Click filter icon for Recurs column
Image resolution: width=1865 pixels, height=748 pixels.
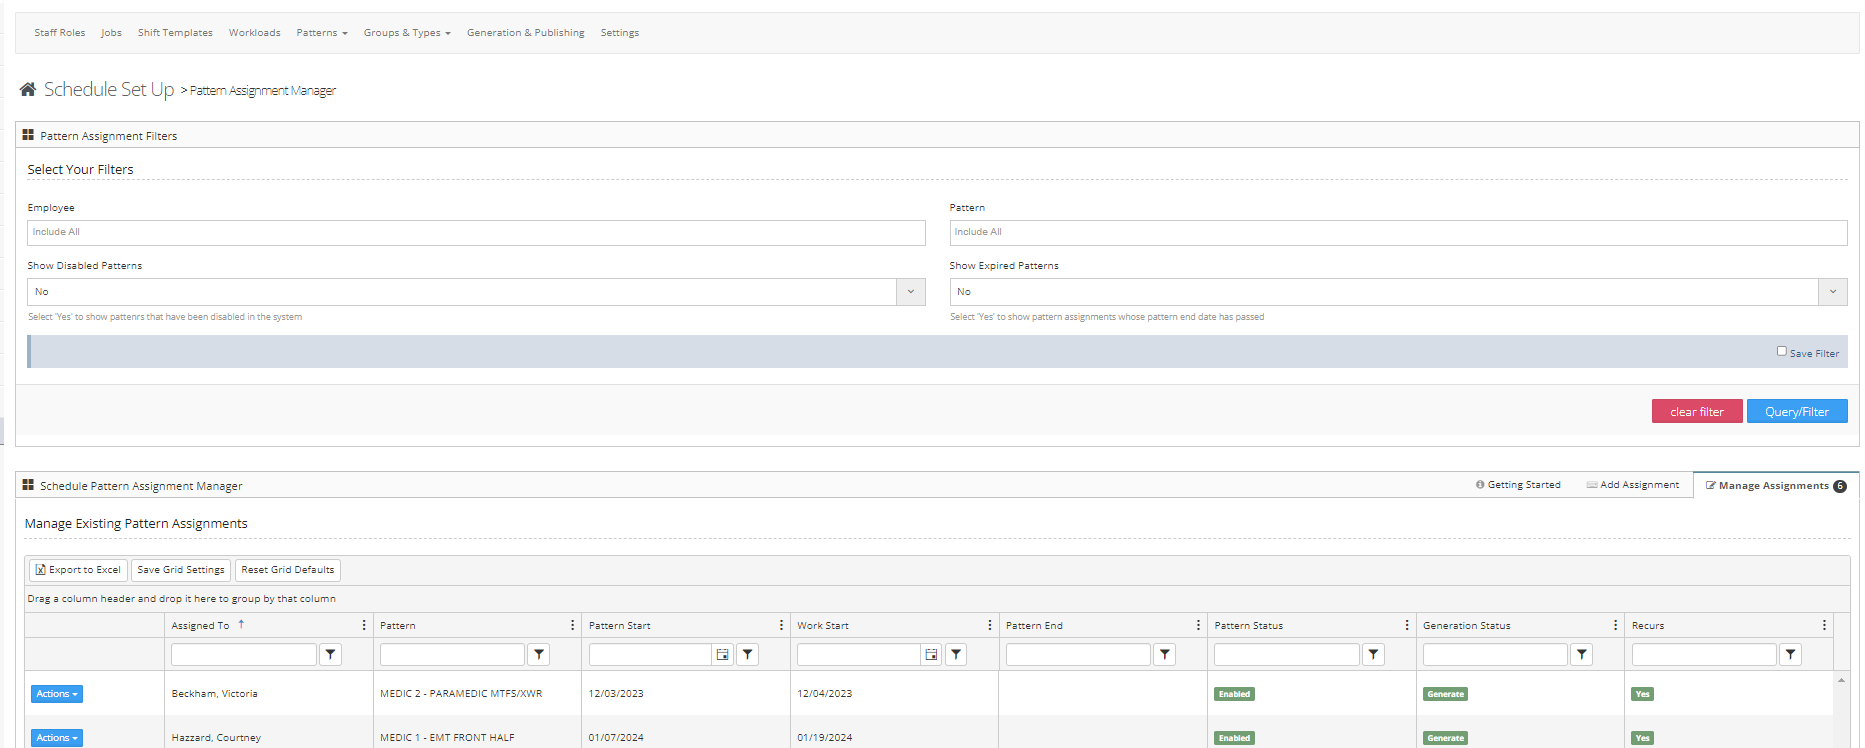point(1790,654)
